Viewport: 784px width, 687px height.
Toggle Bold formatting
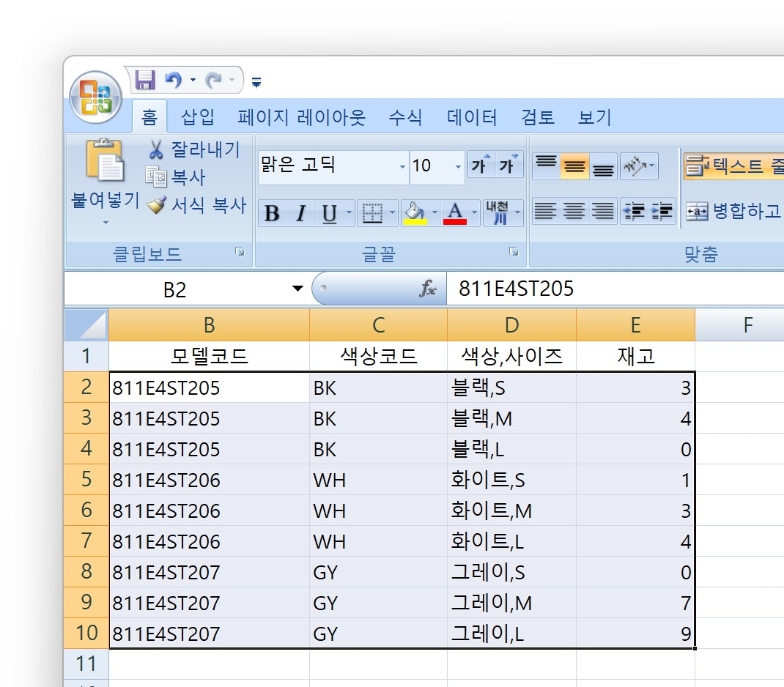(271, 213)
